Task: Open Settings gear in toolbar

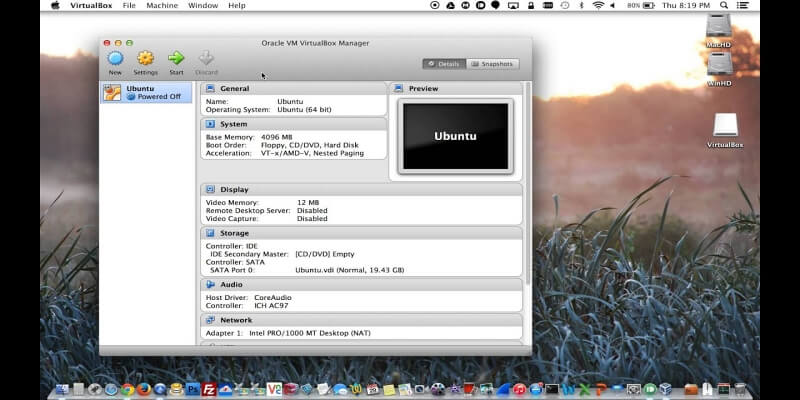Action: click(145, 58)
